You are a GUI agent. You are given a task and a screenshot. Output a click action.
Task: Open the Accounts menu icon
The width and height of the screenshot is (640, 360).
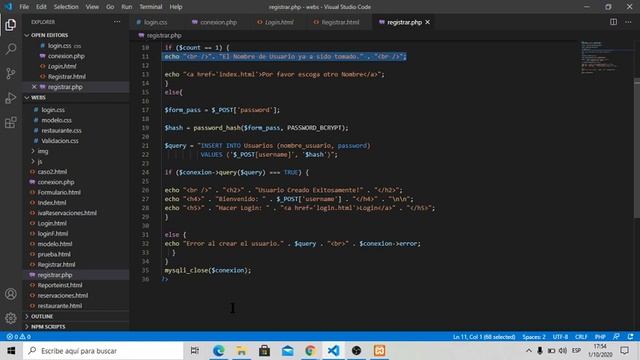(11, 294)
